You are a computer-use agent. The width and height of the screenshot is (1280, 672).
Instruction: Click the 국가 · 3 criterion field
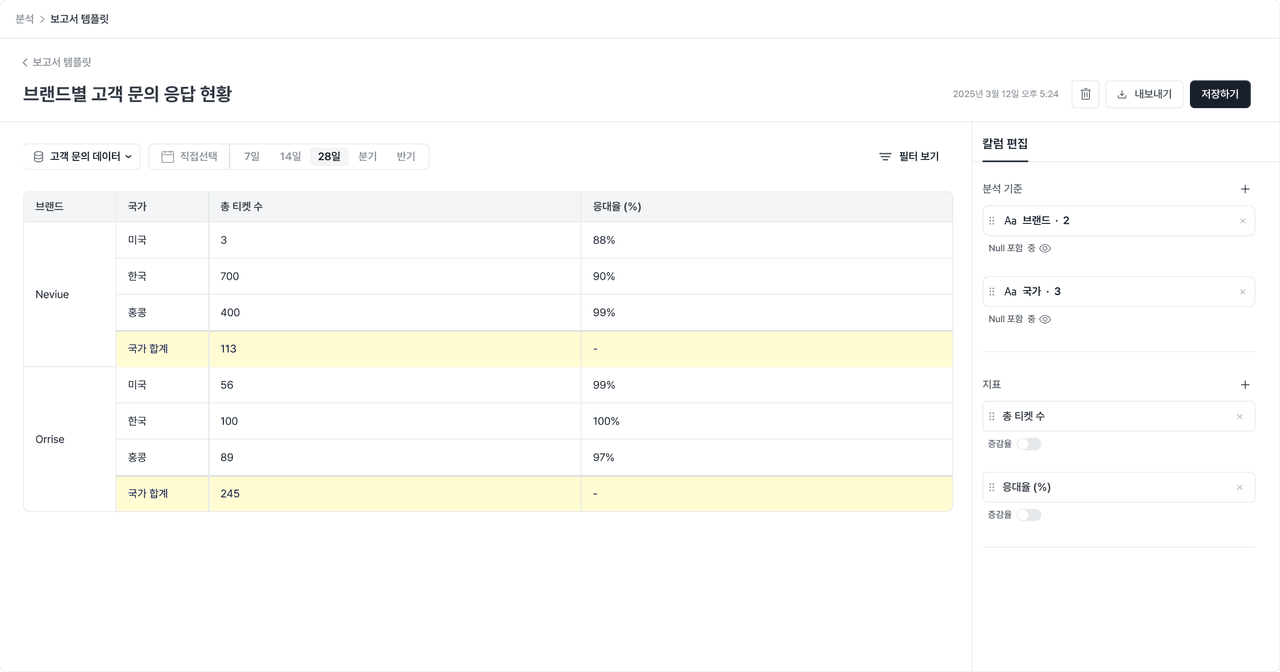click(1118, 292)
